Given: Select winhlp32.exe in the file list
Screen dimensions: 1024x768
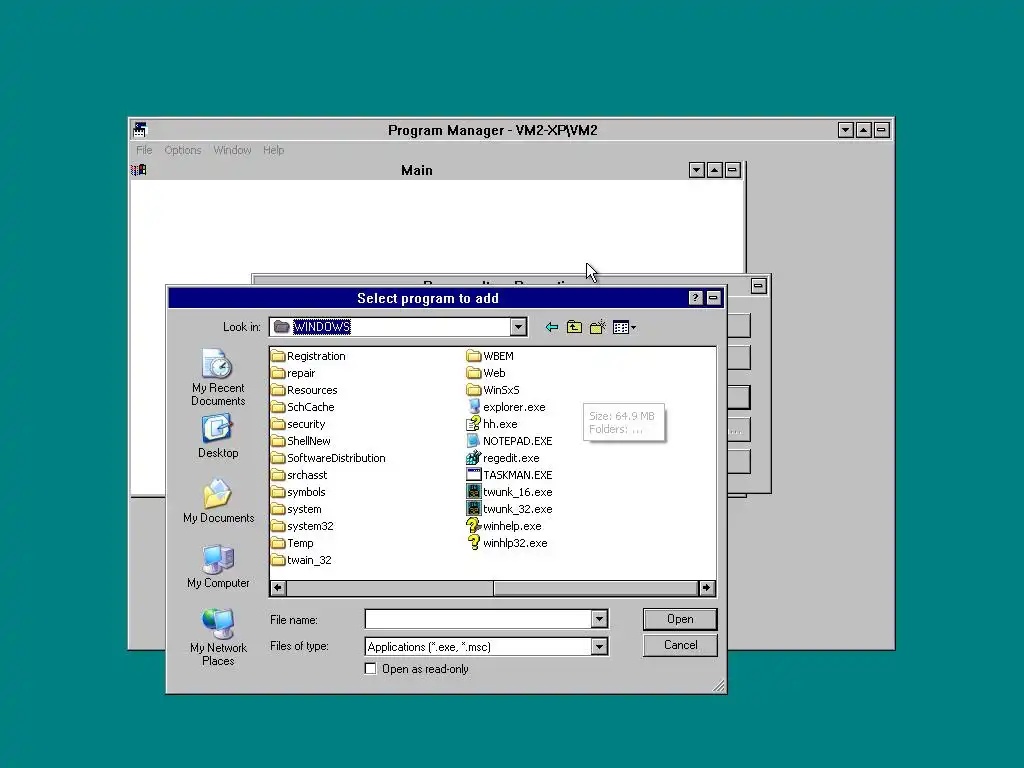Looking at the screenshot, I should coord(507,543).
